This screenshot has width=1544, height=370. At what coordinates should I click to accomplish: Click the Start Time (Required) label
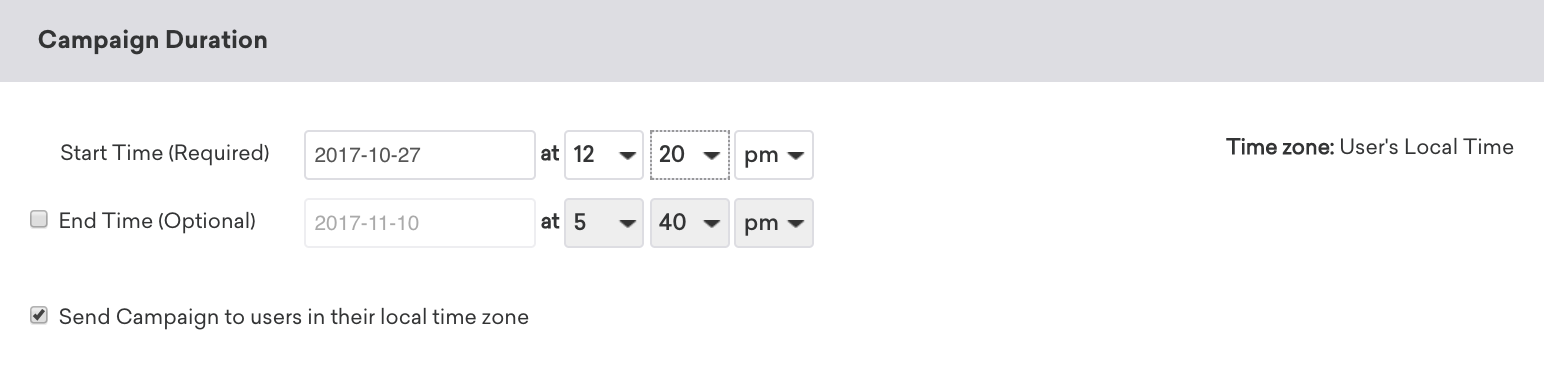pos(165,153)
